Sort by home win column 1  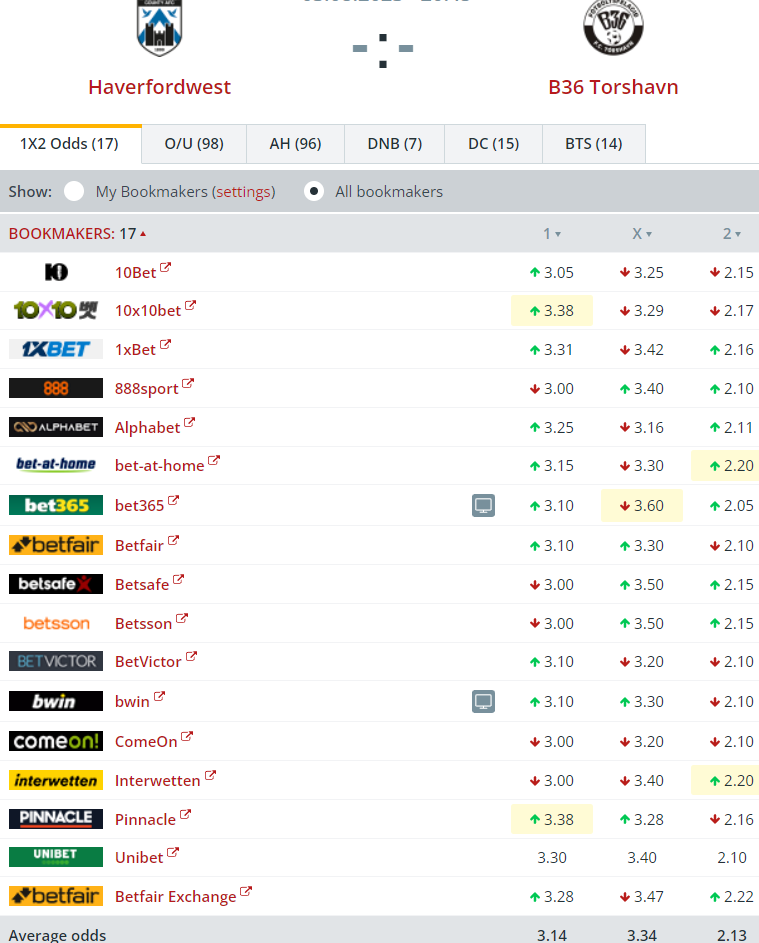pyautogui.click(x=551, y=234)
